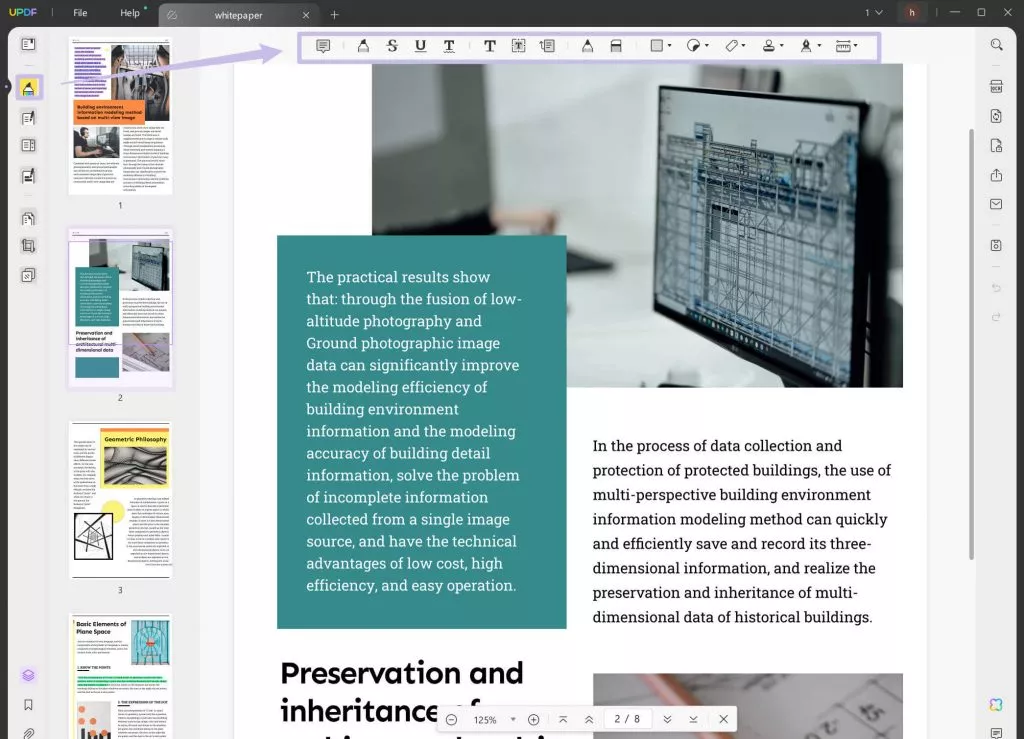Undo the last action
Viewport: 1024px width, 739px height.
pyautogui.click(x=996, y=288)
